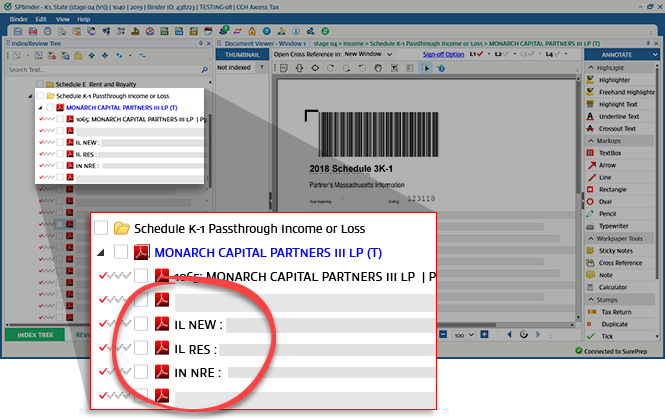Open the Edit menu
The height and width of the screenshot is (419, 665).
(41, 19)
